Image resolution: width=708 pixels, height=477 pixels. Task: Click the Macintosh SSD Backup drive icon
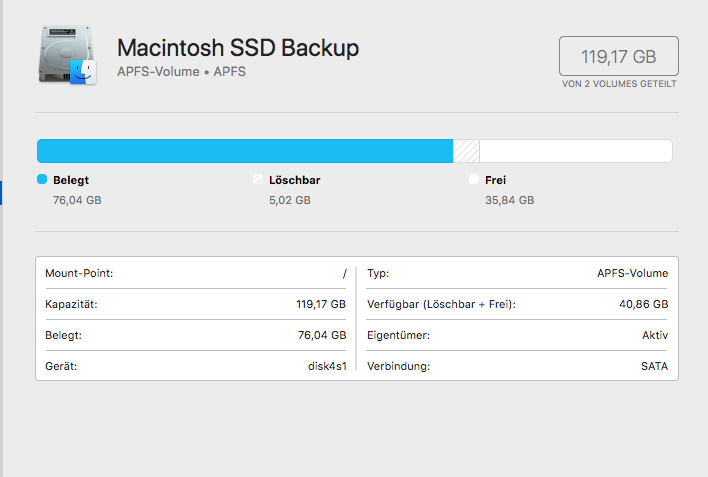coord(68,56)
